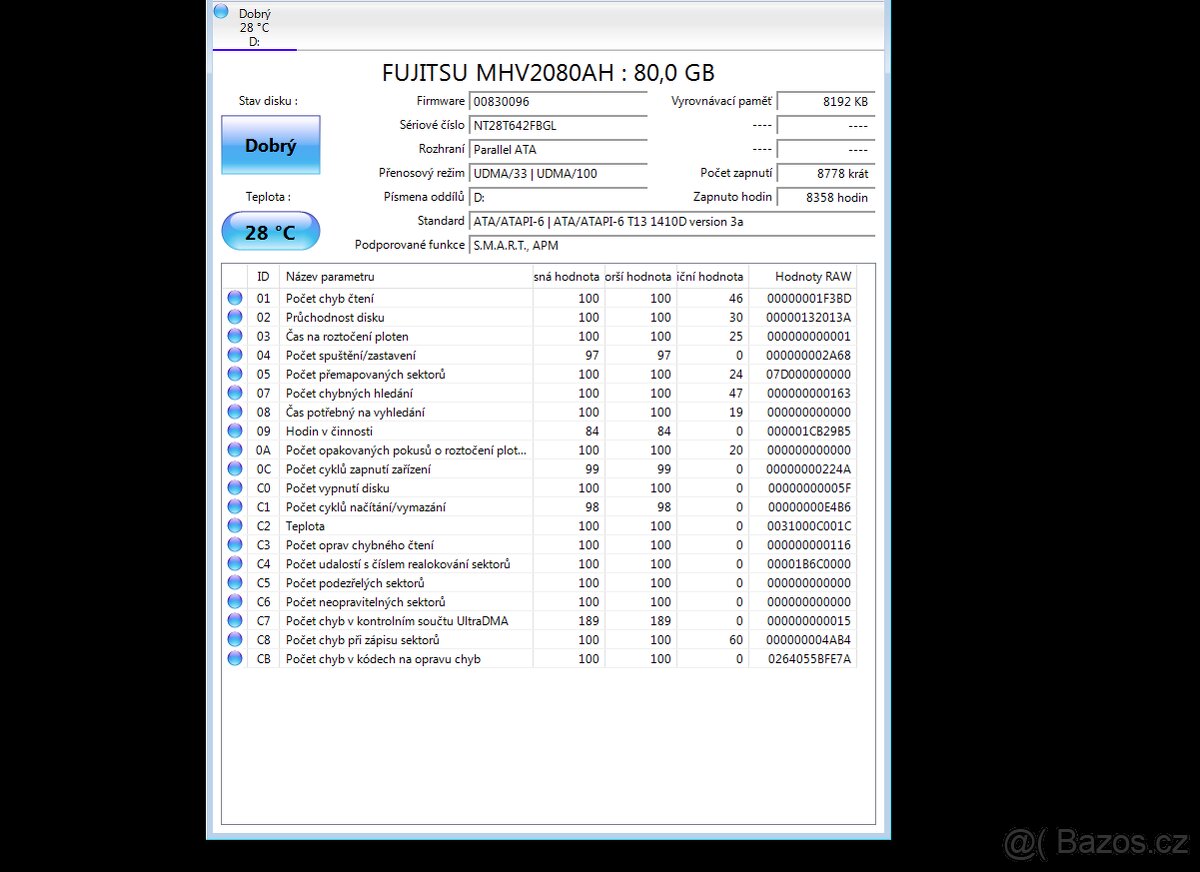The height and width of the screenshot is (872, 1200).
Task: Click the ID column header
Action: point(264,276)
